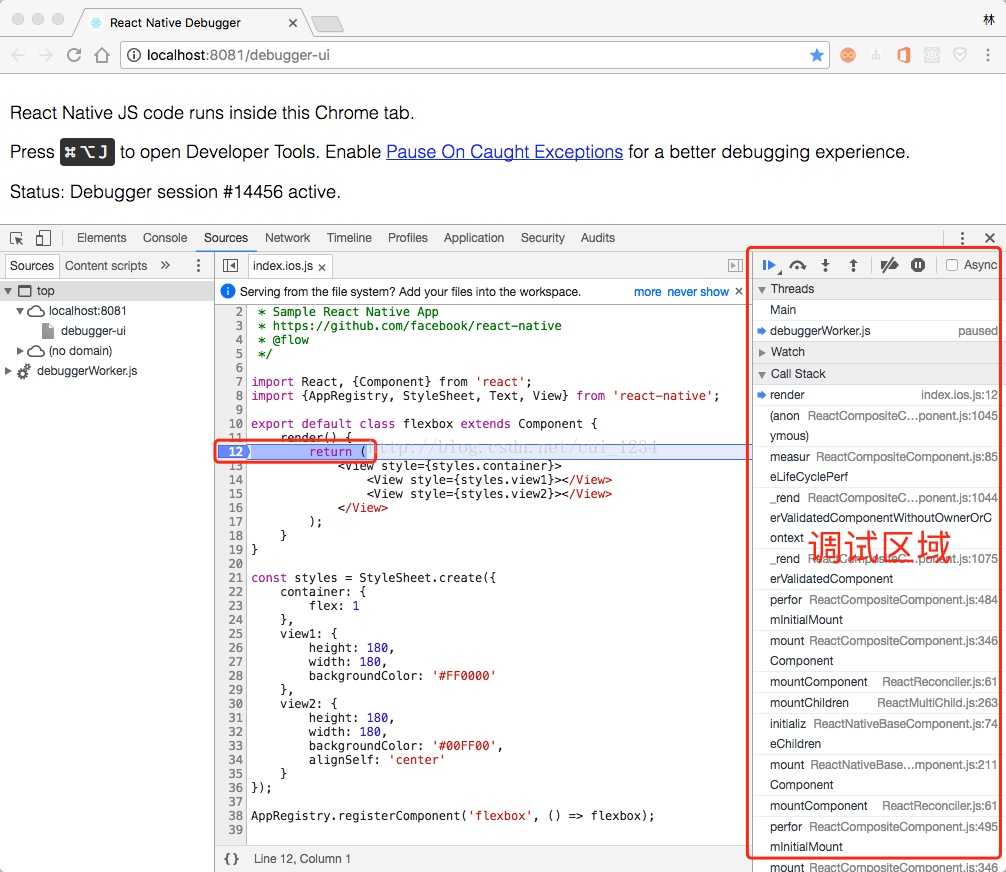Screen dimensions: 1006x872
Task: Hide the navigator sidebar icon
Action: click(x=230, y=266)
